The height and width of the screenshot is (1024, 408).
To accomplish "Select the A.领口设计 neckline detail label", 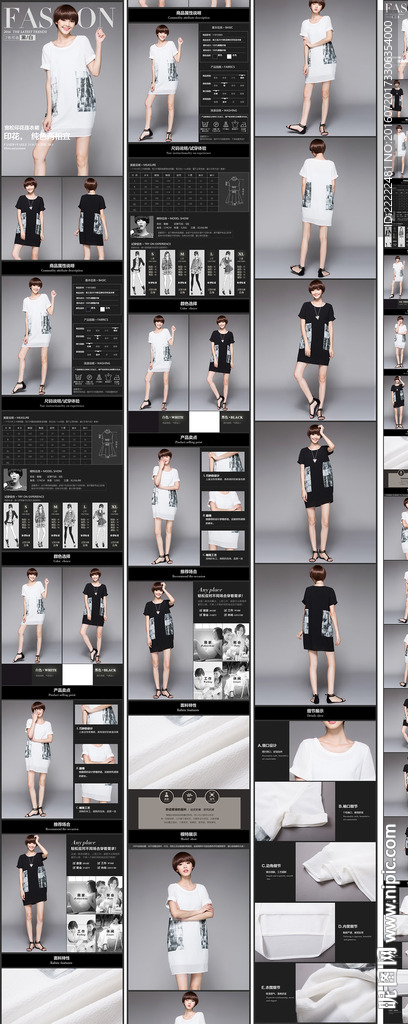I will pyautogui.click(x=269, y=744).
